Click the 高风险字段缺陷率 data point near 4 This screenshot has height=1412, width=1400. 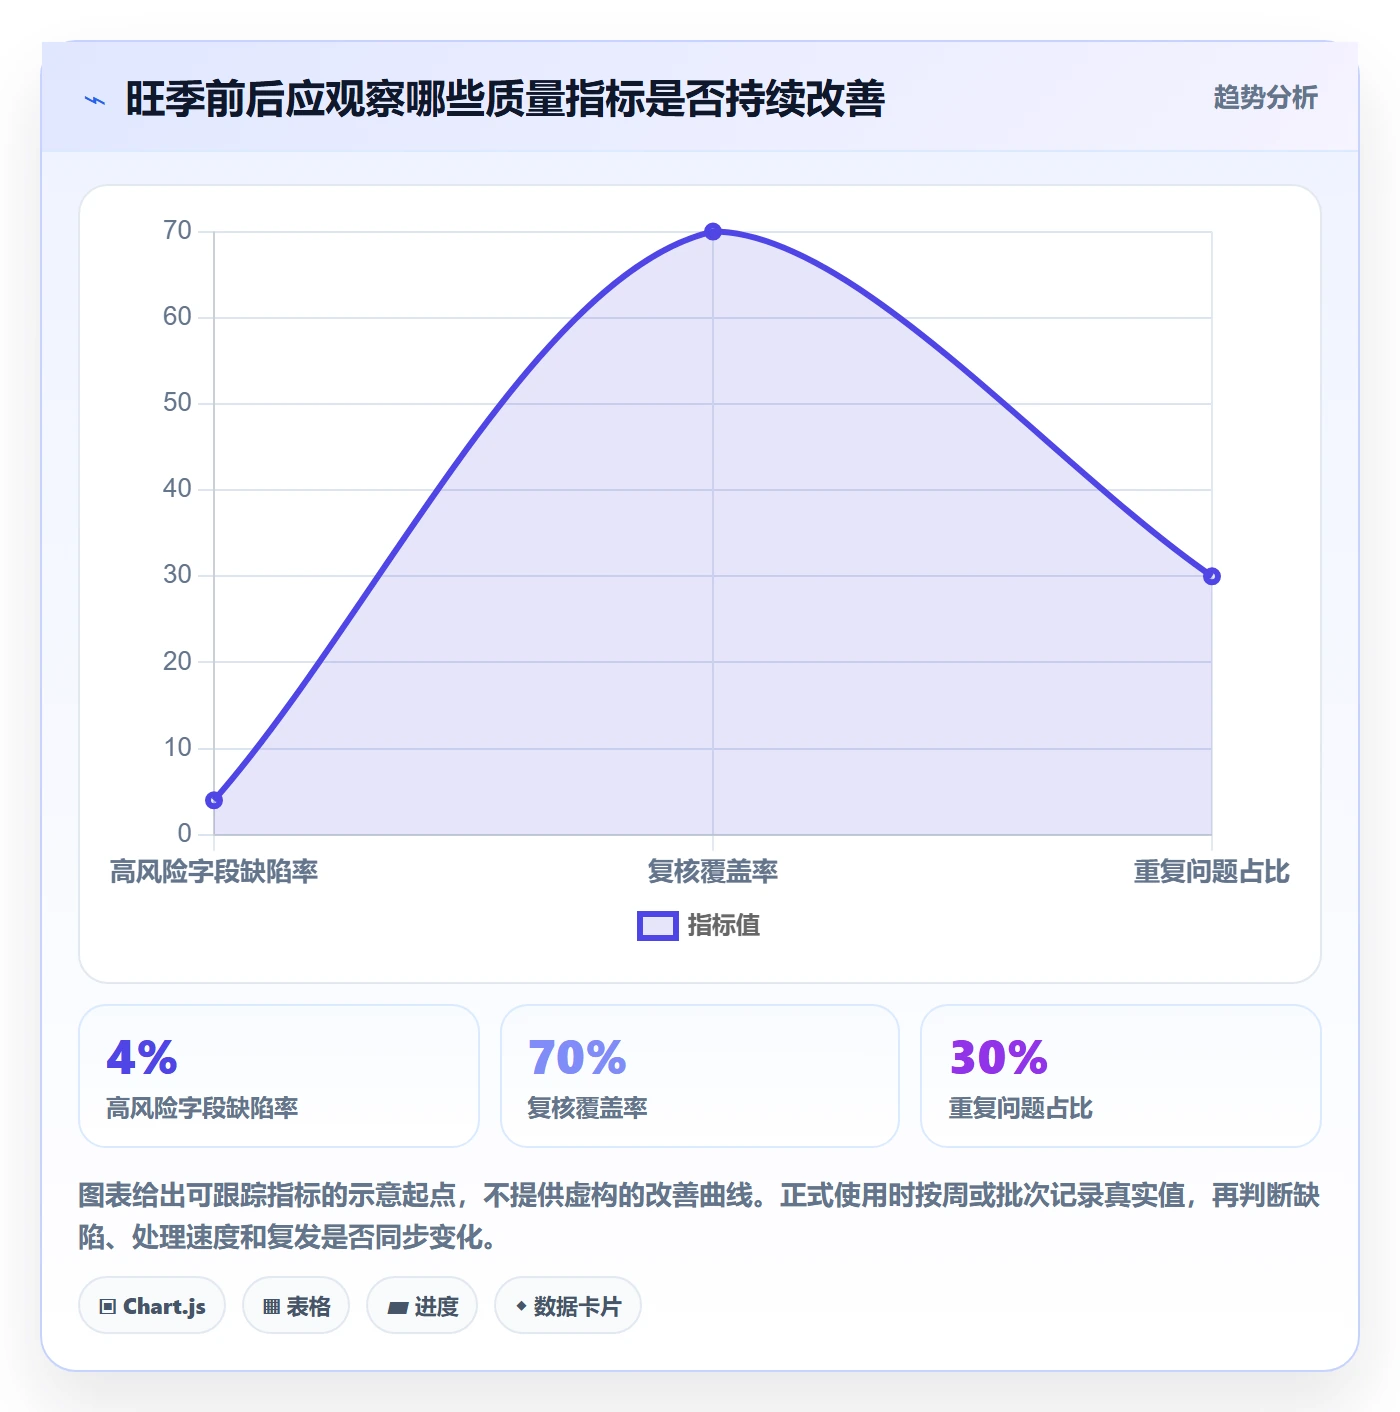214,800
